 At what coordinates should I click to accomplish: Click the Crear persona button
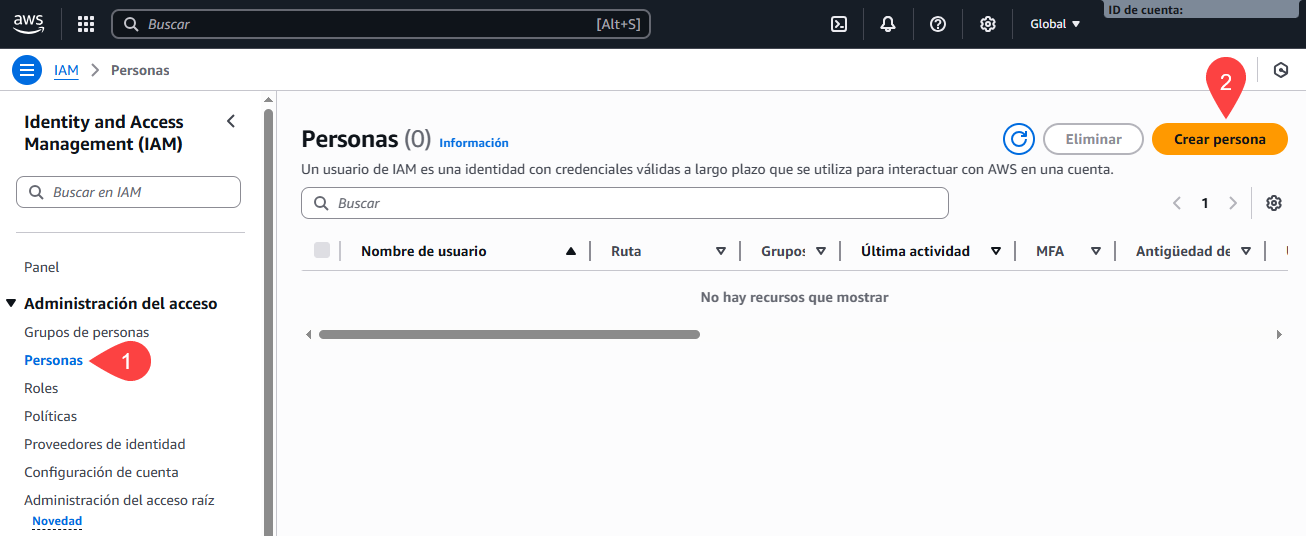point(1219,139)
